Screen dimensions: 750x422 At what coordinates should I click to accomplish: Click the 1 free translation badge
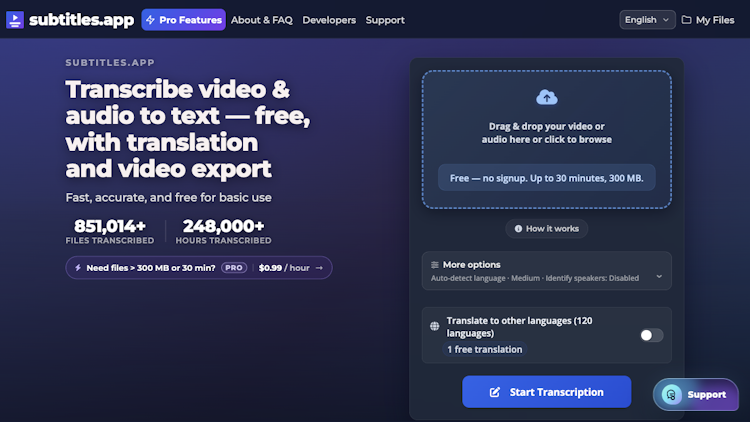[485, 349]
